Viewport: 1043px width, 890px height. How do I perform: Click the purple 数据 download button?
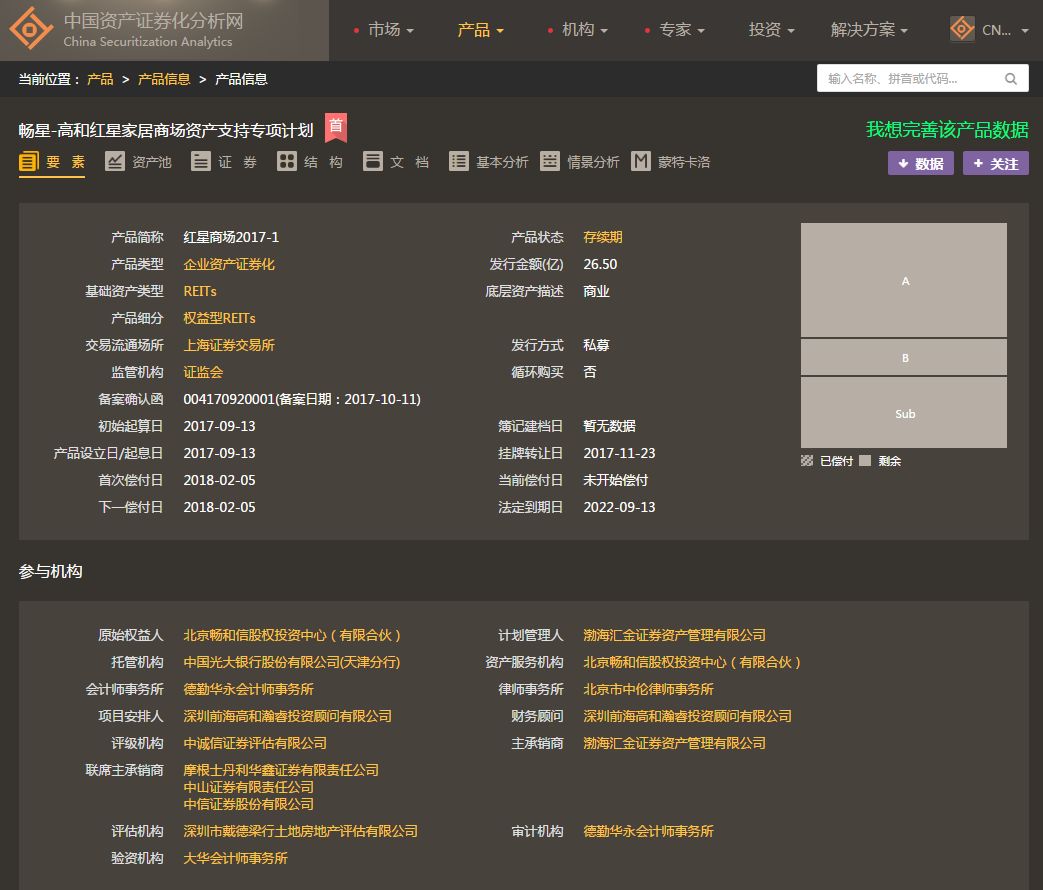pyautogui.click(x=921, y=164)
